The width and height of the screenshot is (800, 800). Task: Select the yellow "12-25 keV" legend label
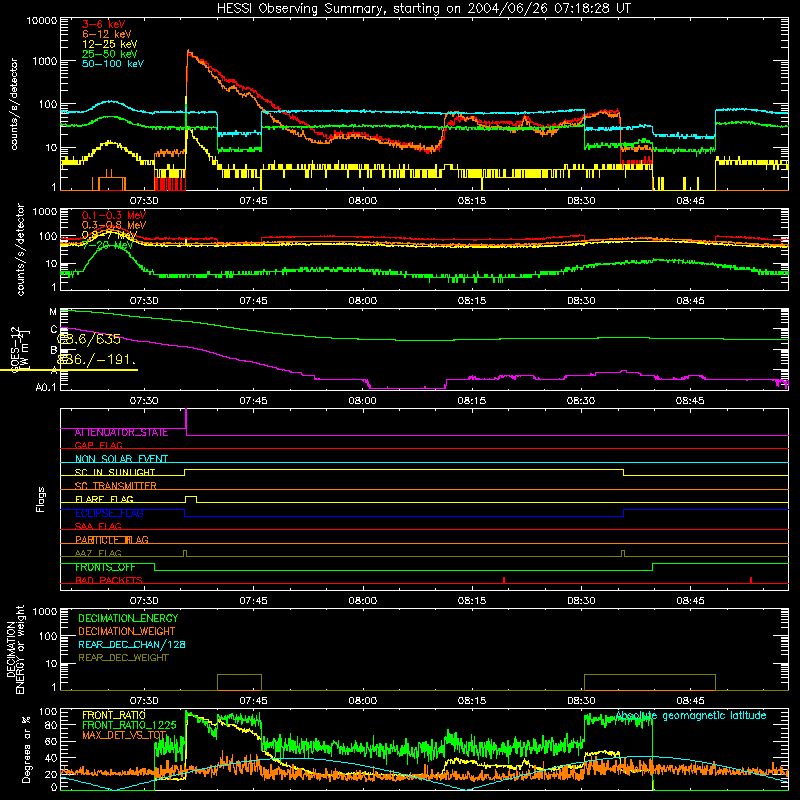[109, 44]
